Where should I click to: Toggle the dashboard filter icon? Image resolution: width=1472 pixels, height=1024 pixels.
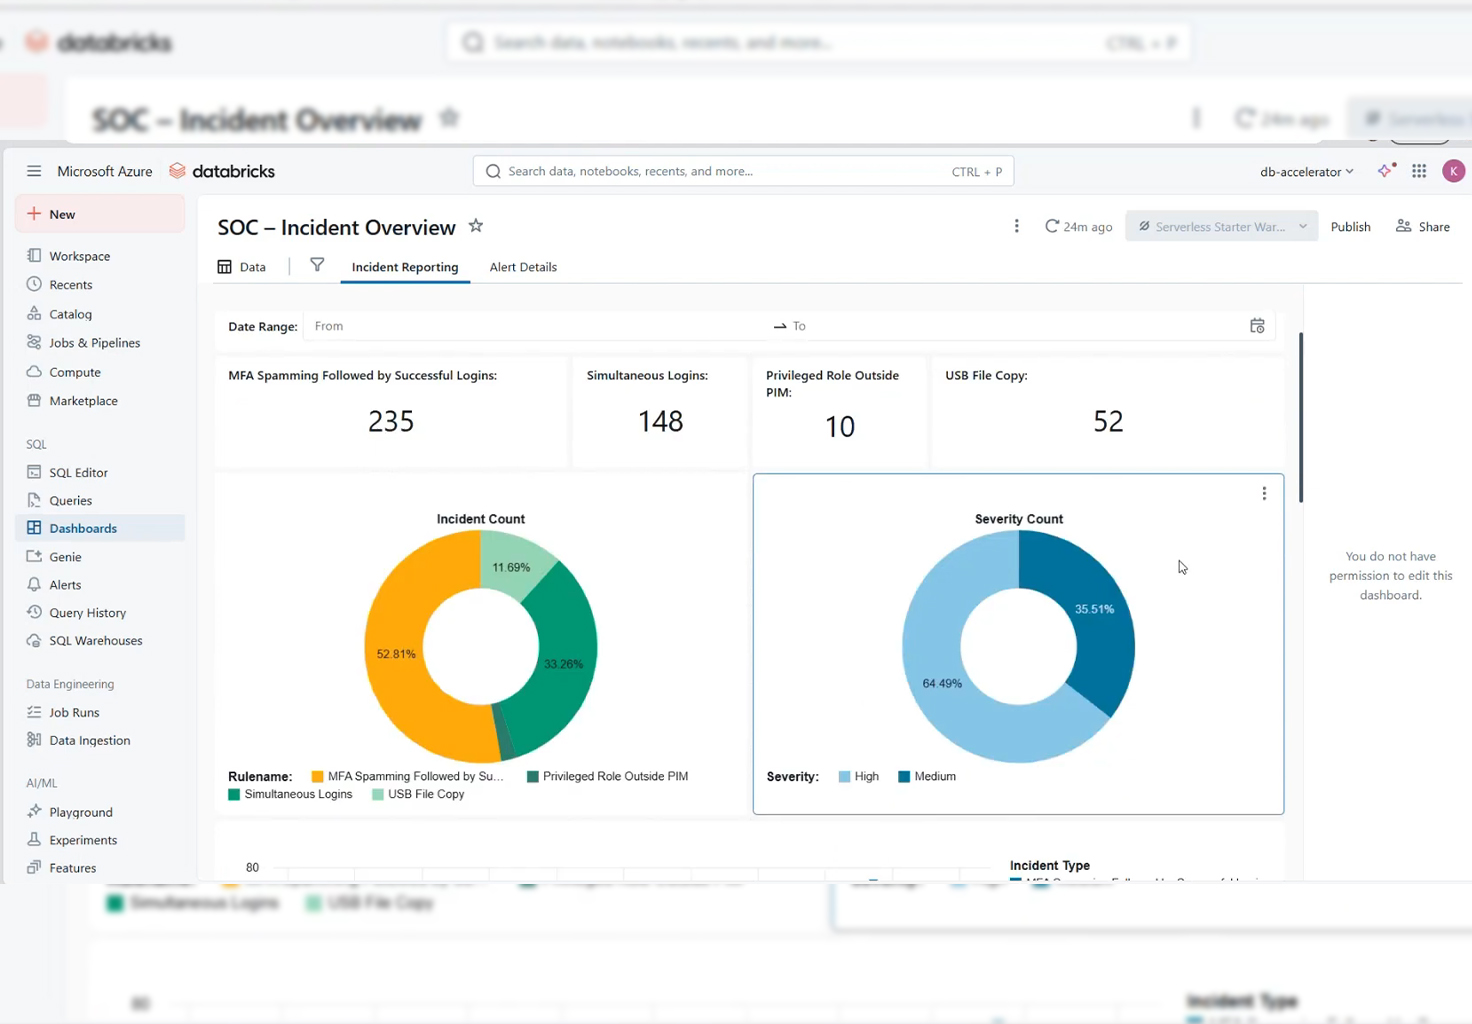317,265
